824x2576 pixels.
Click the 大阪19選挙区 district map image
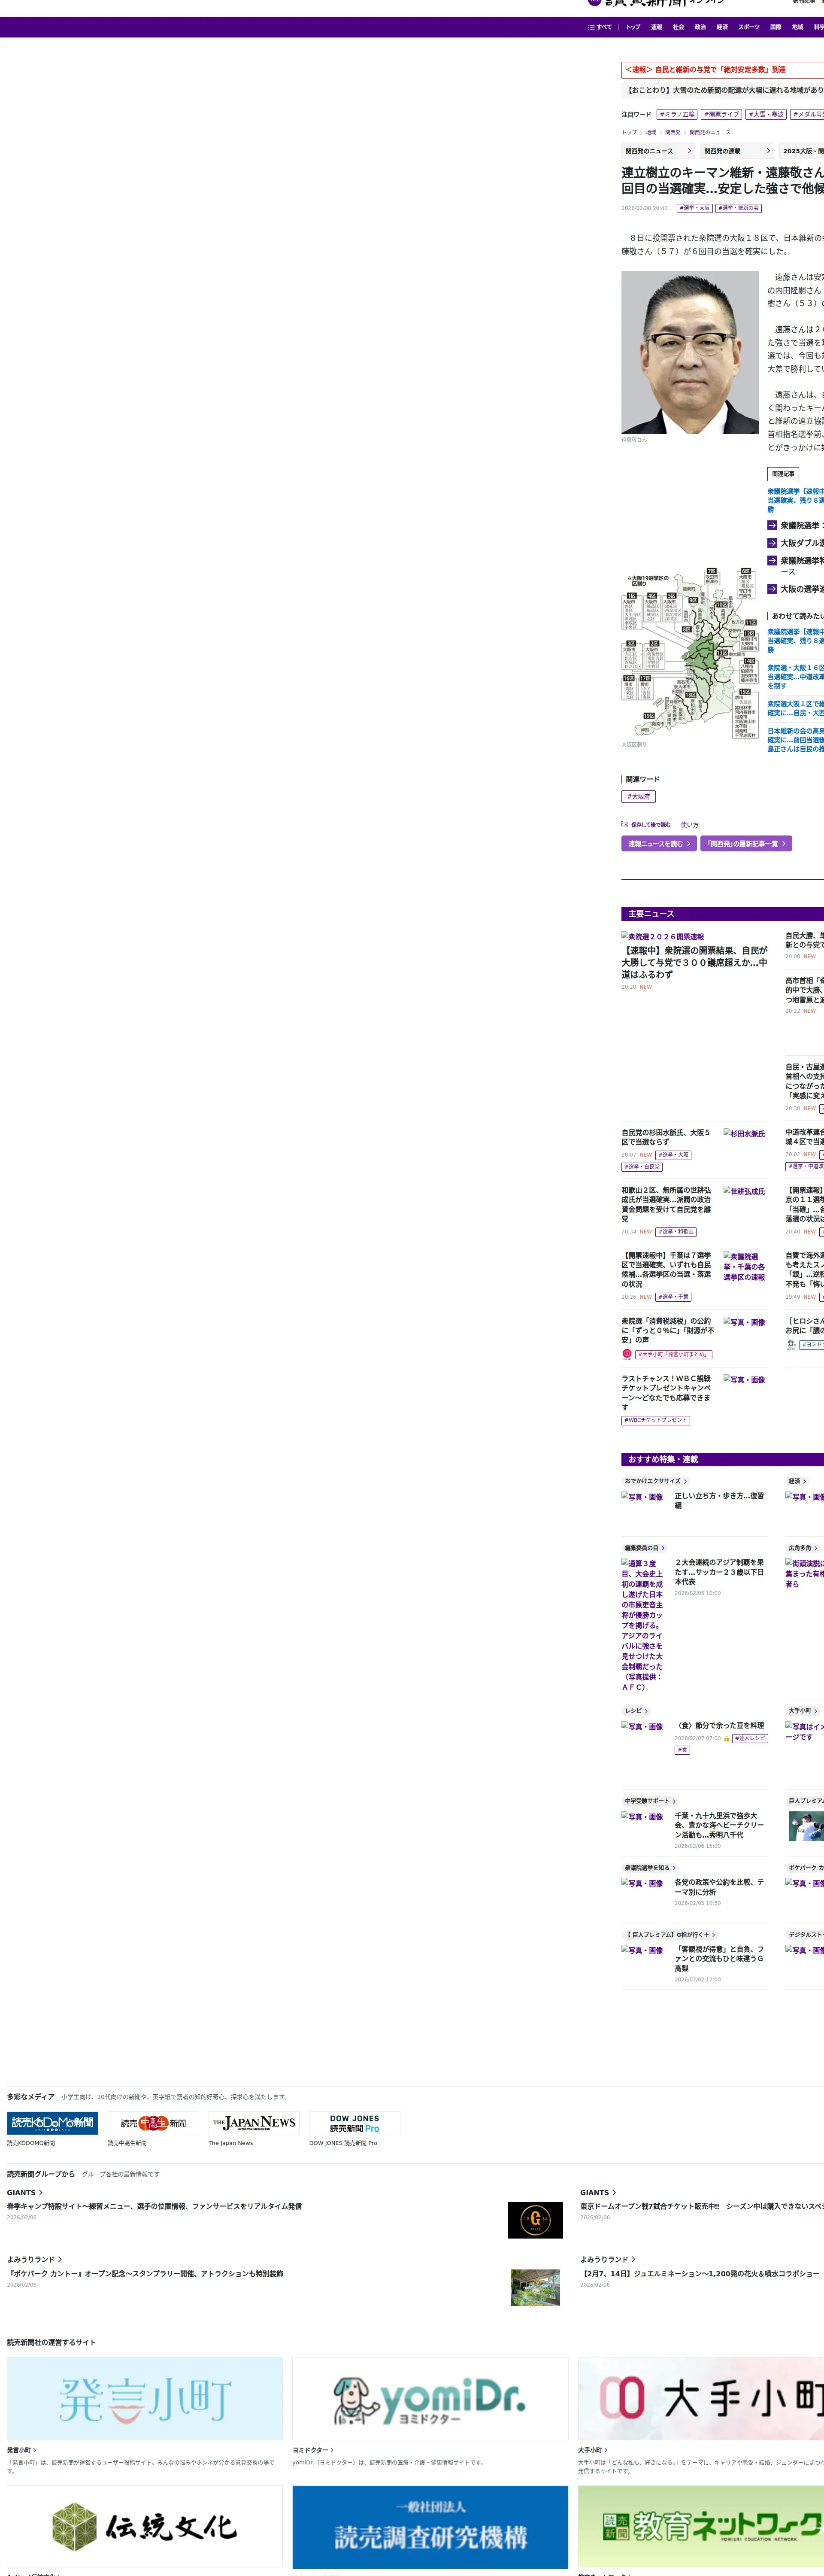(x=690, y=652)
